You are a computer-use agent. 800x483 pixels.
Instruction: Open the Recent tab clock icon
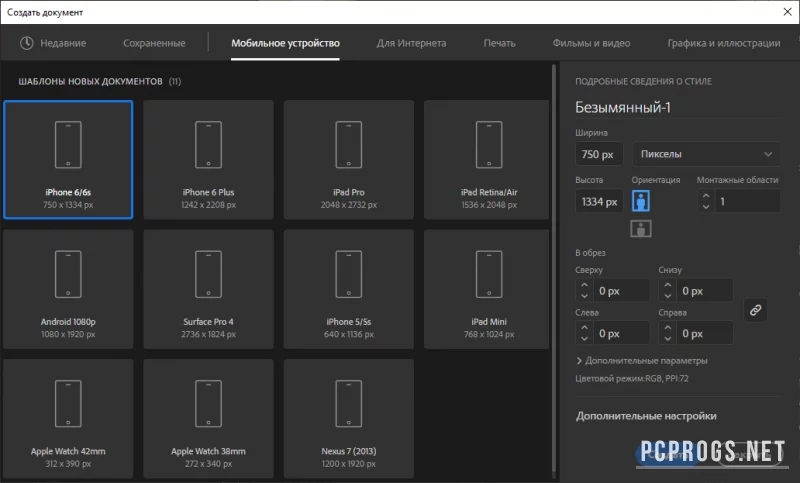point(27,43)
